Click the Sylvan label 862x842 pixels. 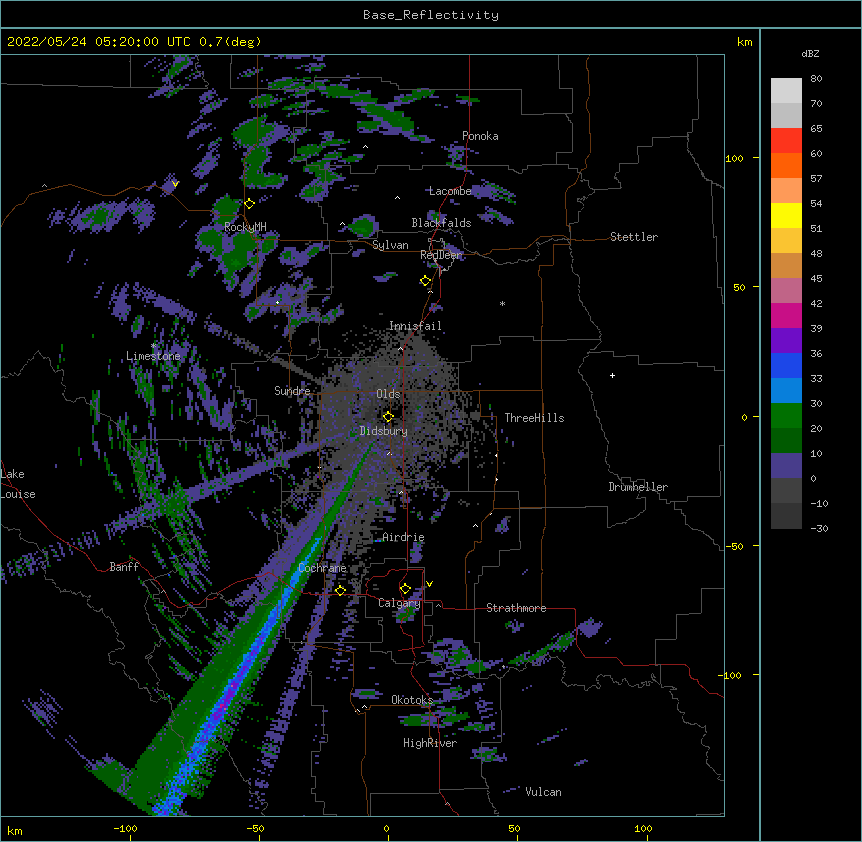[x=390, y=245]
